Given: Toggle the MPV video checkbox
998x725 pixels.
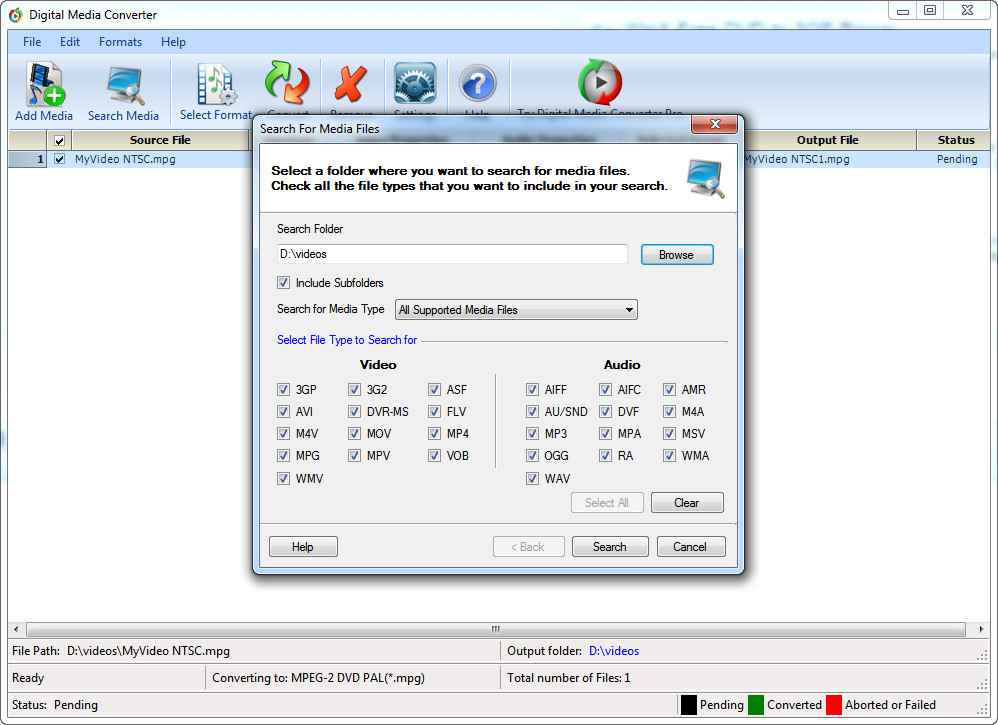Looking at the screenshot, I should click(355, 456).
